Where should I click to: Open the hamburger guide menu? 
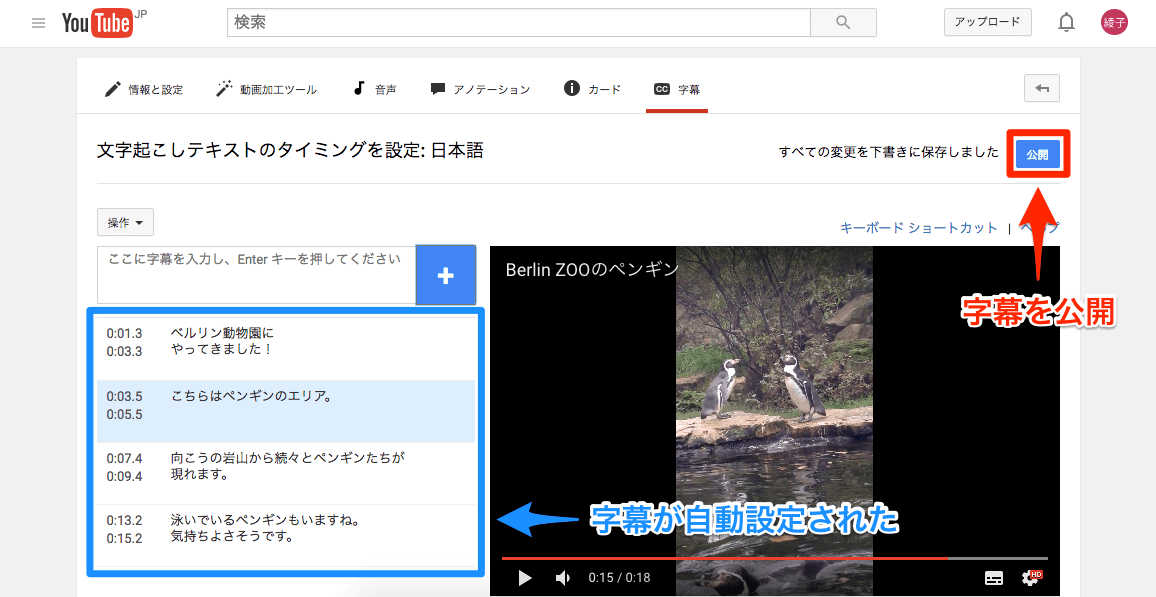(38, 23)
